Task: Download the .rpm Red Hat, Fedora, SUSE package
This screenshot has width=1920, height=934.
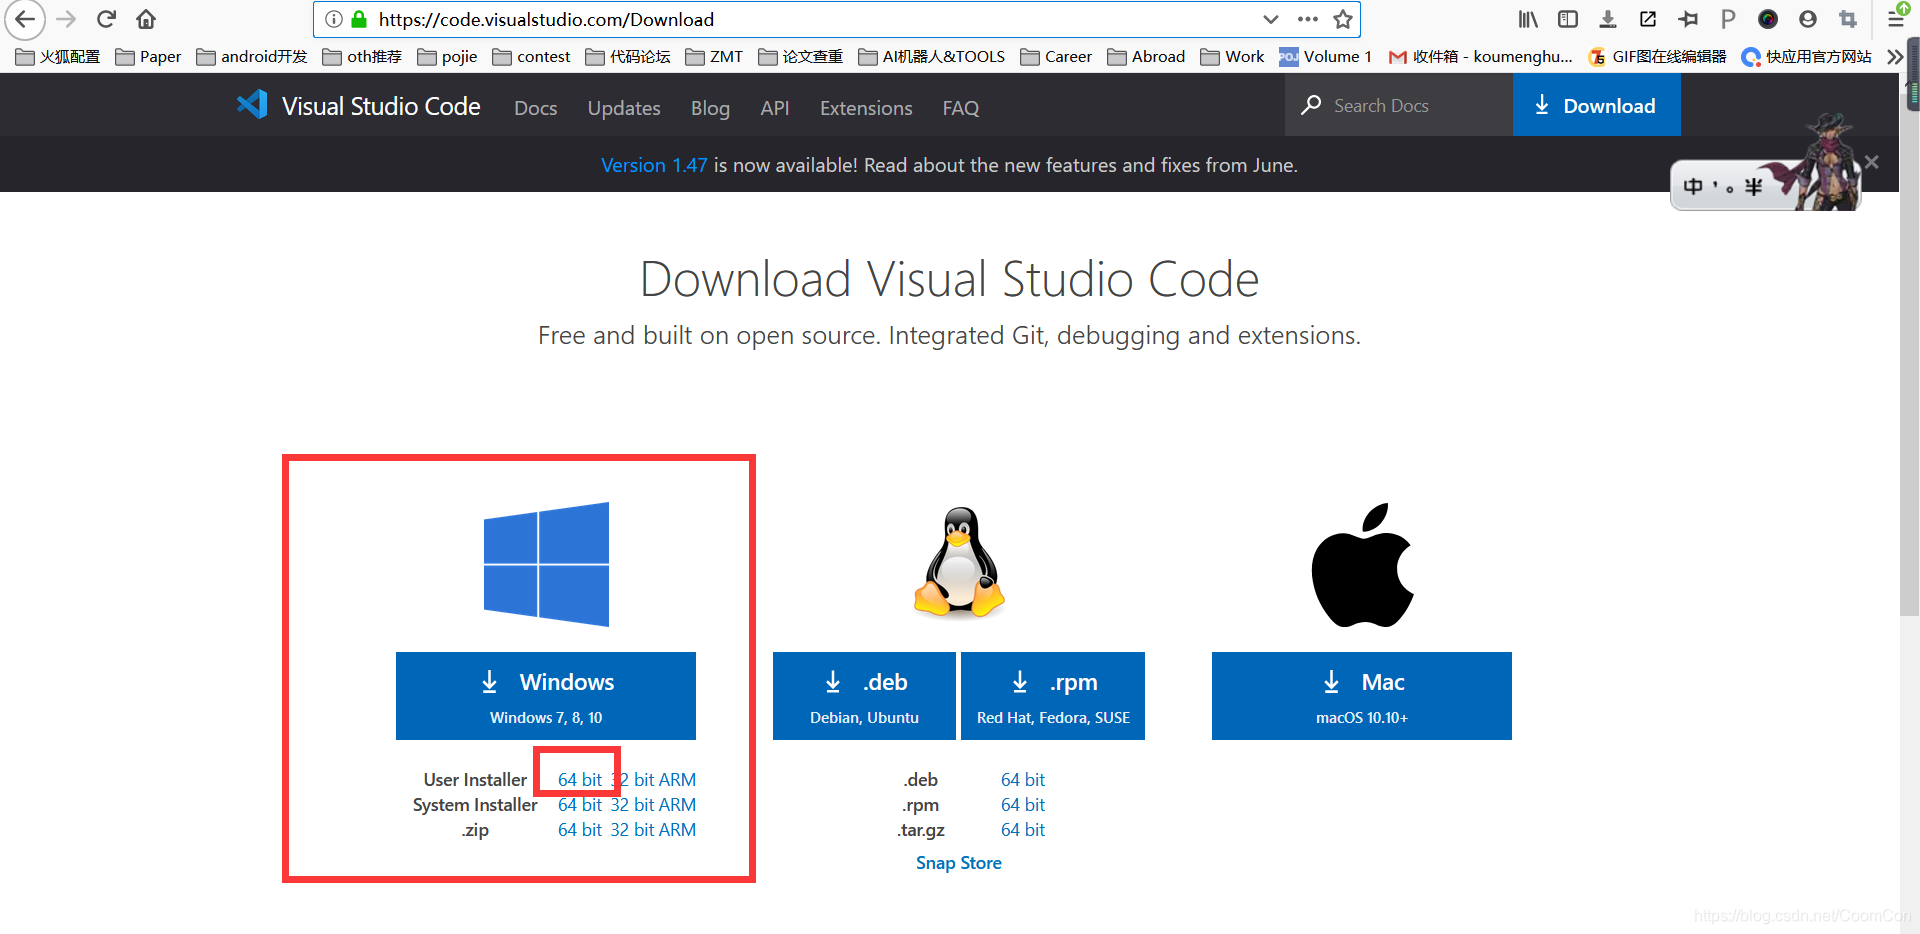Action: point(1053,696)
